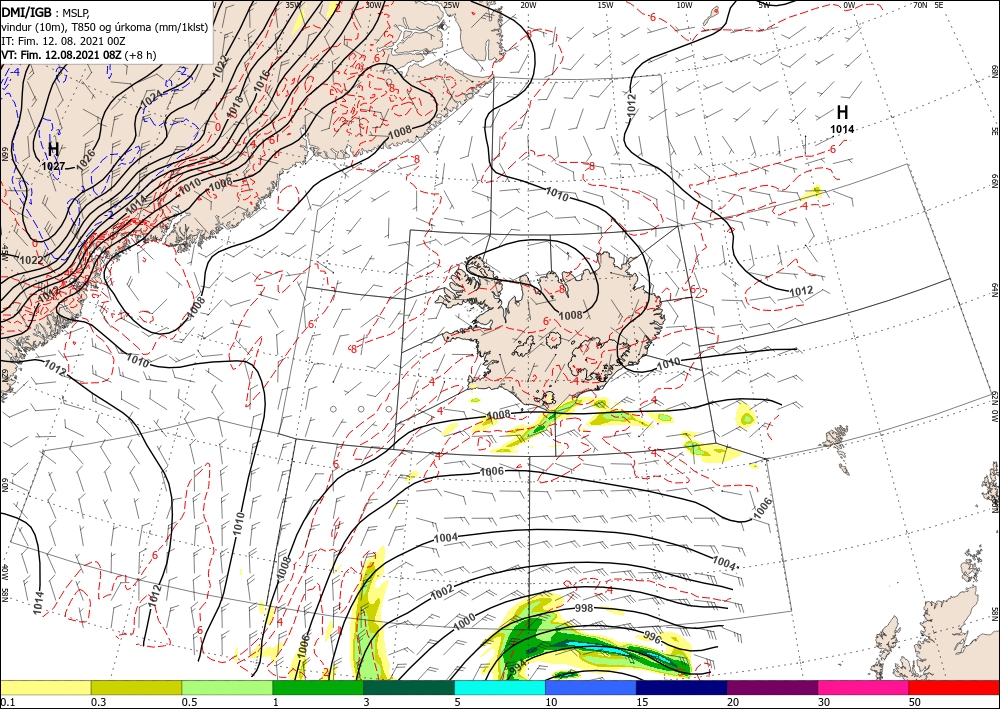Click the H symbol above 1014

(842, 113)
